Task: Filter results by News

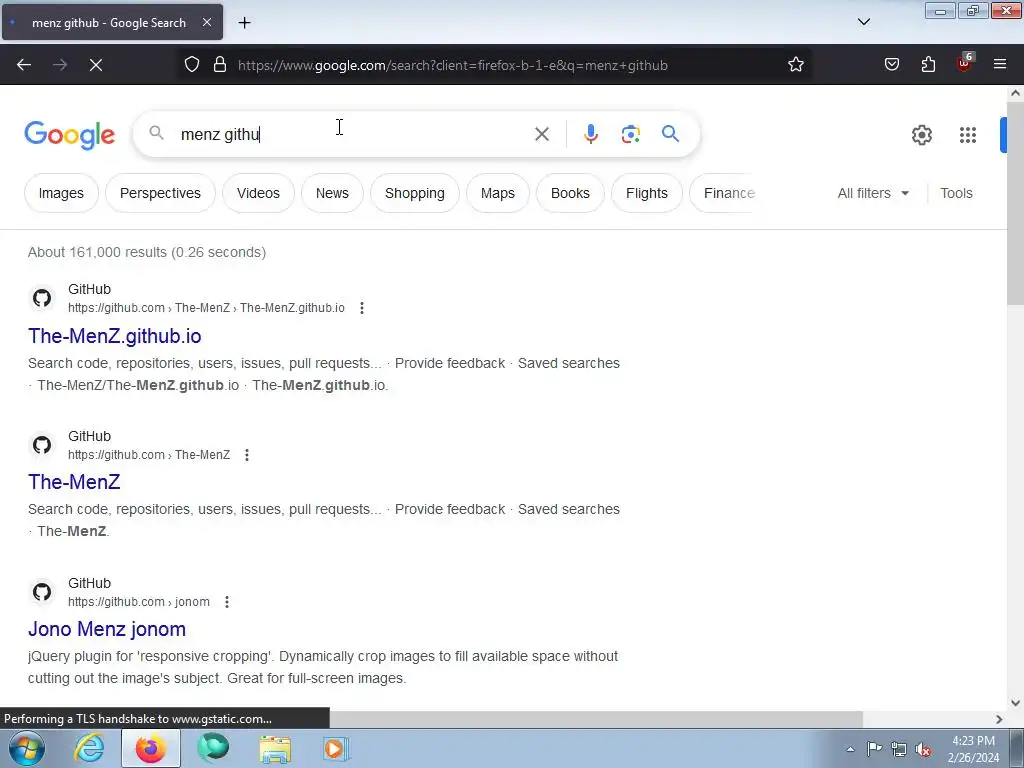Action: click(332, 193)
